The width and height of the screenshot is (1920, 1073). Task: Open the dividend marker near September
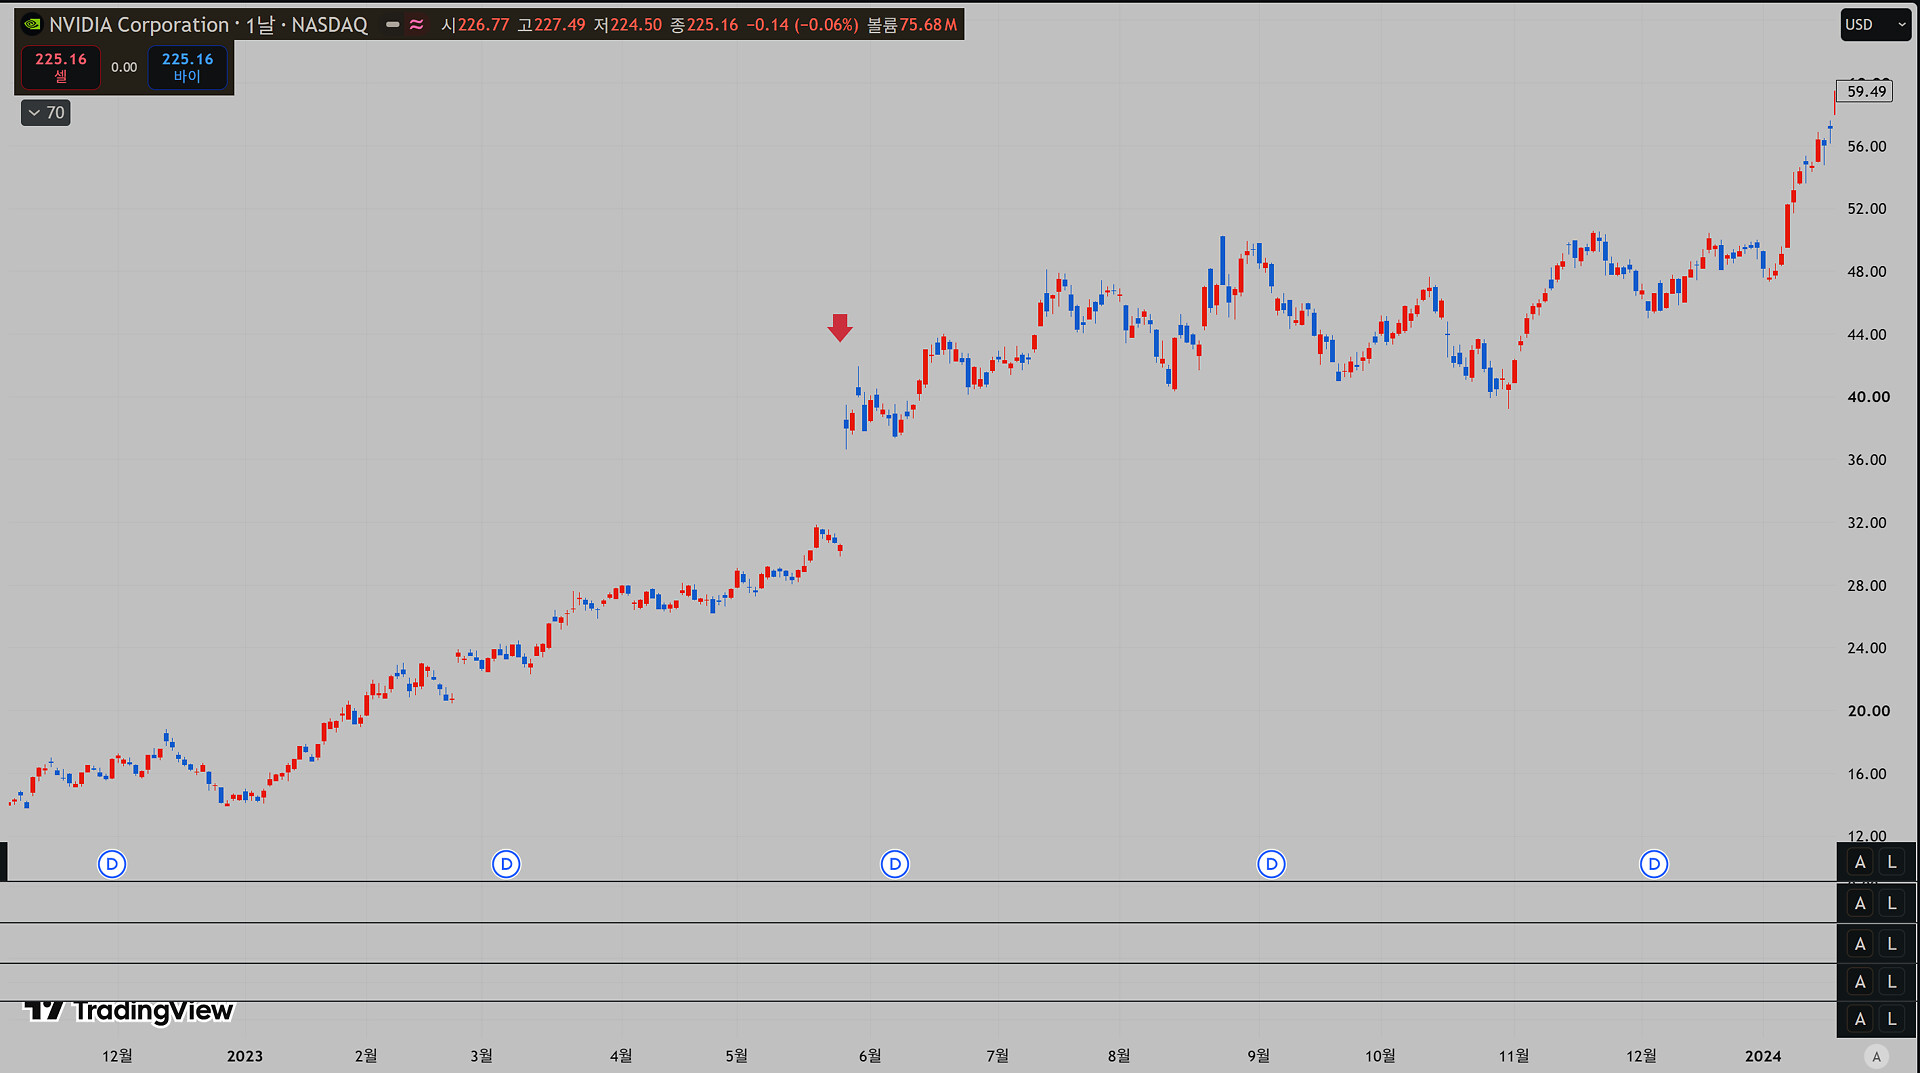tap(1271, 864)
